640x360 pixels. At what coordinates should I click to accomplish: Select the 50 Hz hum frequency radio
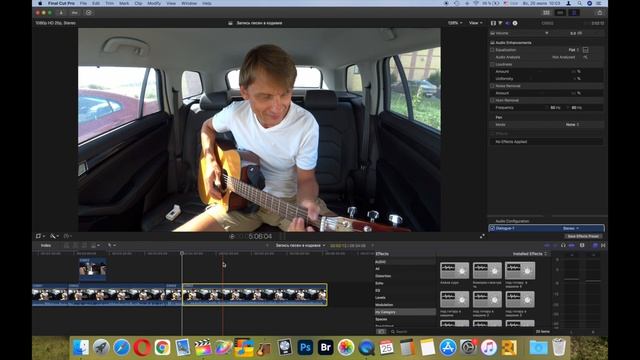pyautogui.click(x=547, y=108)
